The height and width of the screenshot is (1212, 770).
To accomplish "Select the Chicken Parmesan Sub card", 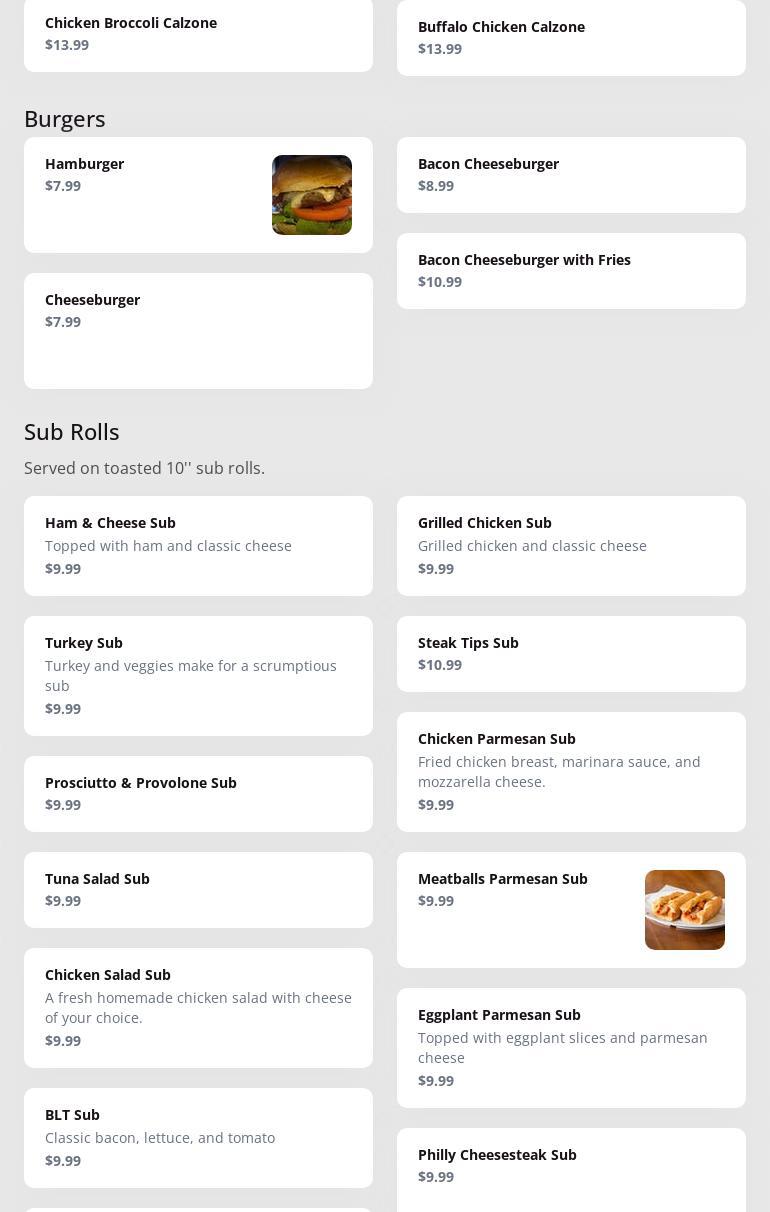I will click(570, 772).
